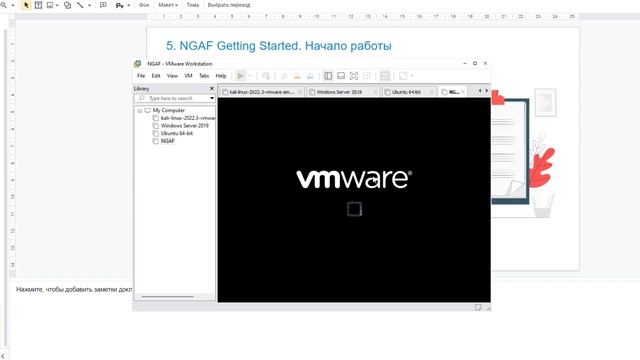Click the revert snapshot icon
640x360 pixels.
[x=297, y=76]
